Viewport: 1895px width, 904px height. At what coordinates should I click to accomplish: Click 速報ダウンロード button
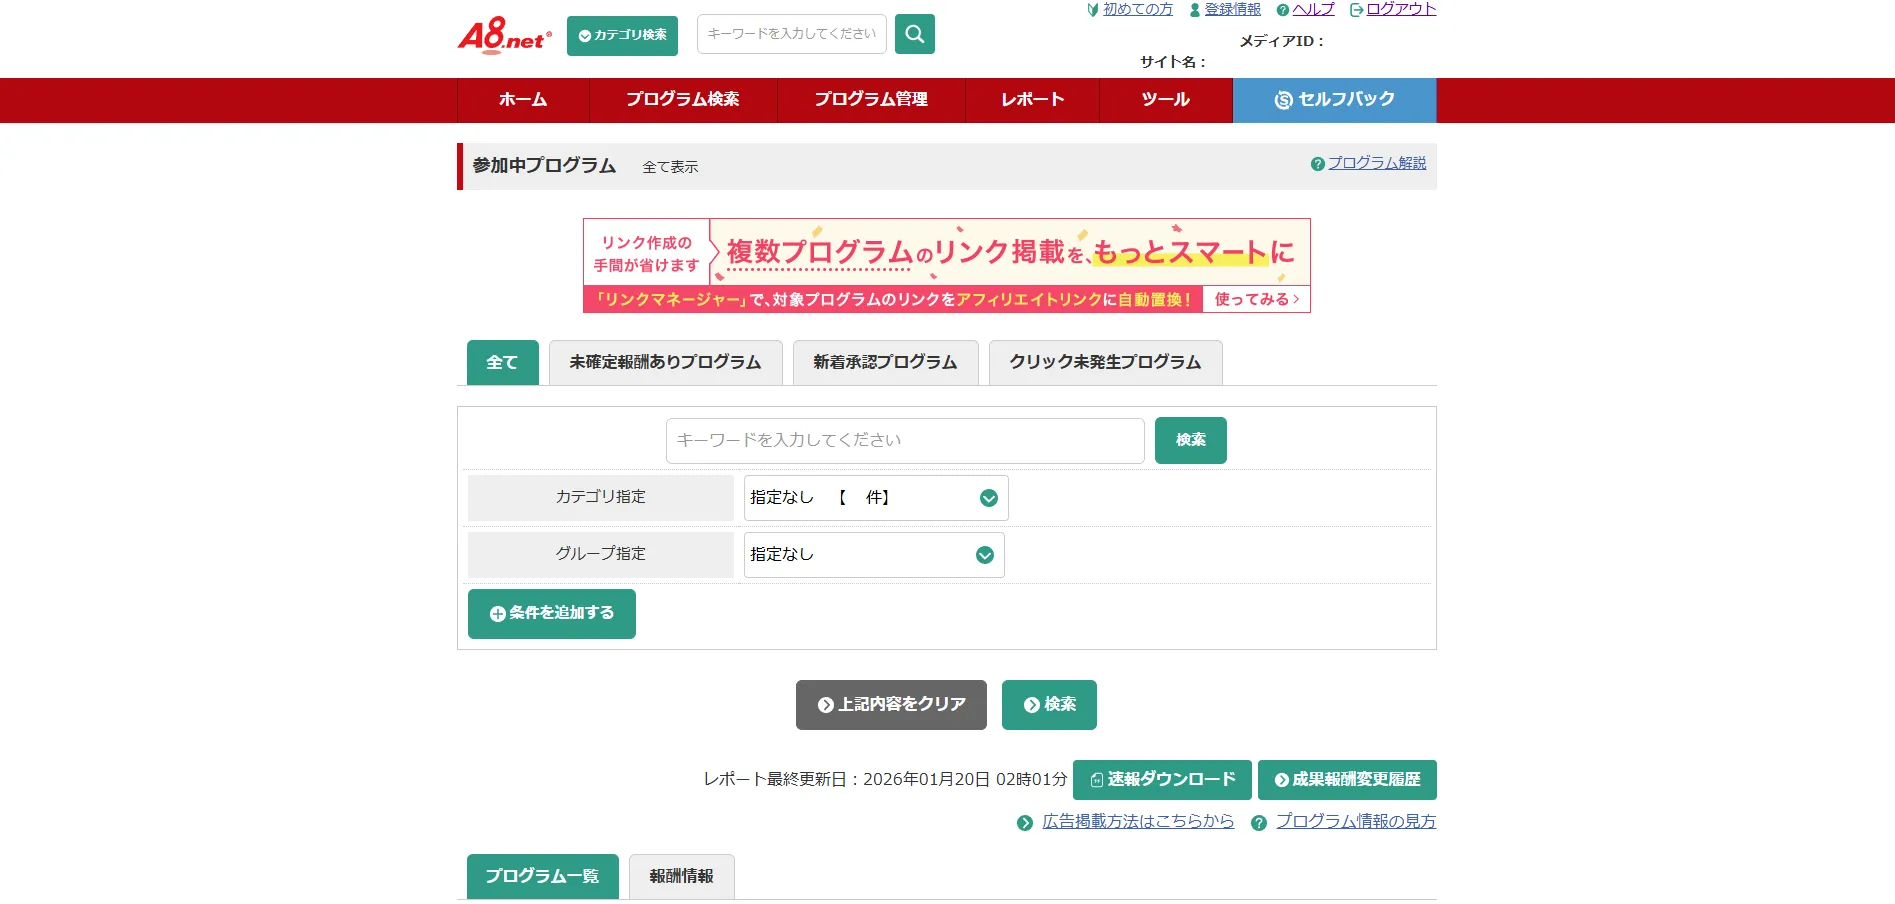pyautogui.click(x=1162, y=780)
